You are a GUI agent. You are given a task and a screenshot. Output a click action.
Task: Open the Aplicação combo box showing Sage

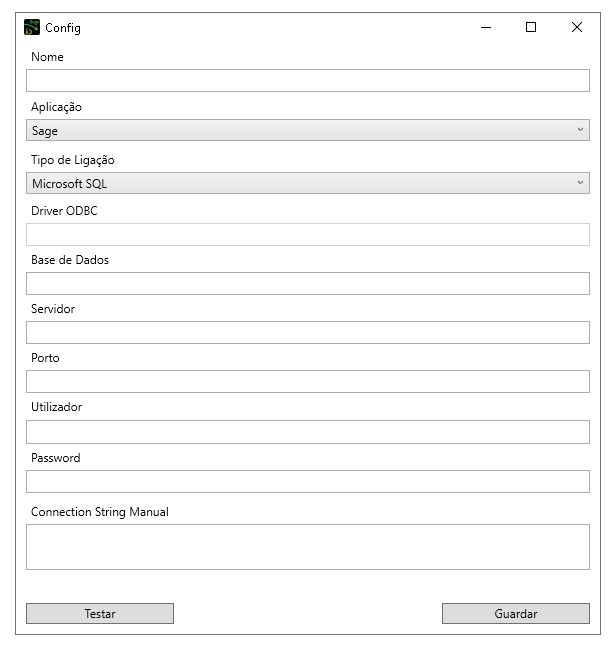308,130
